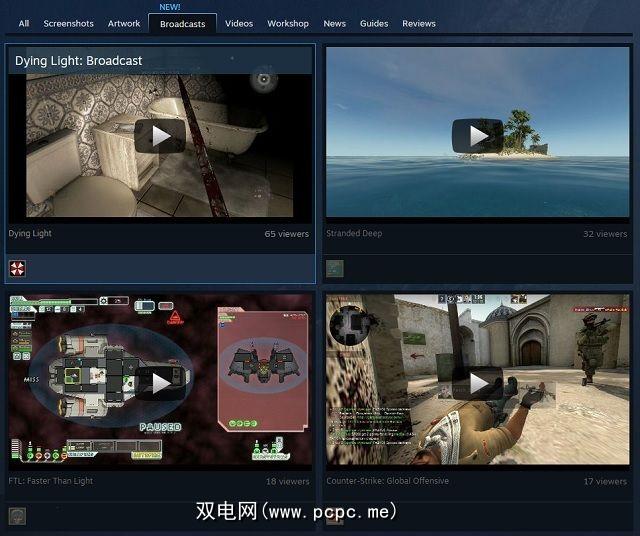Open the All tab
This screenshot has width=640, height=536.
[x=24, y=24]
